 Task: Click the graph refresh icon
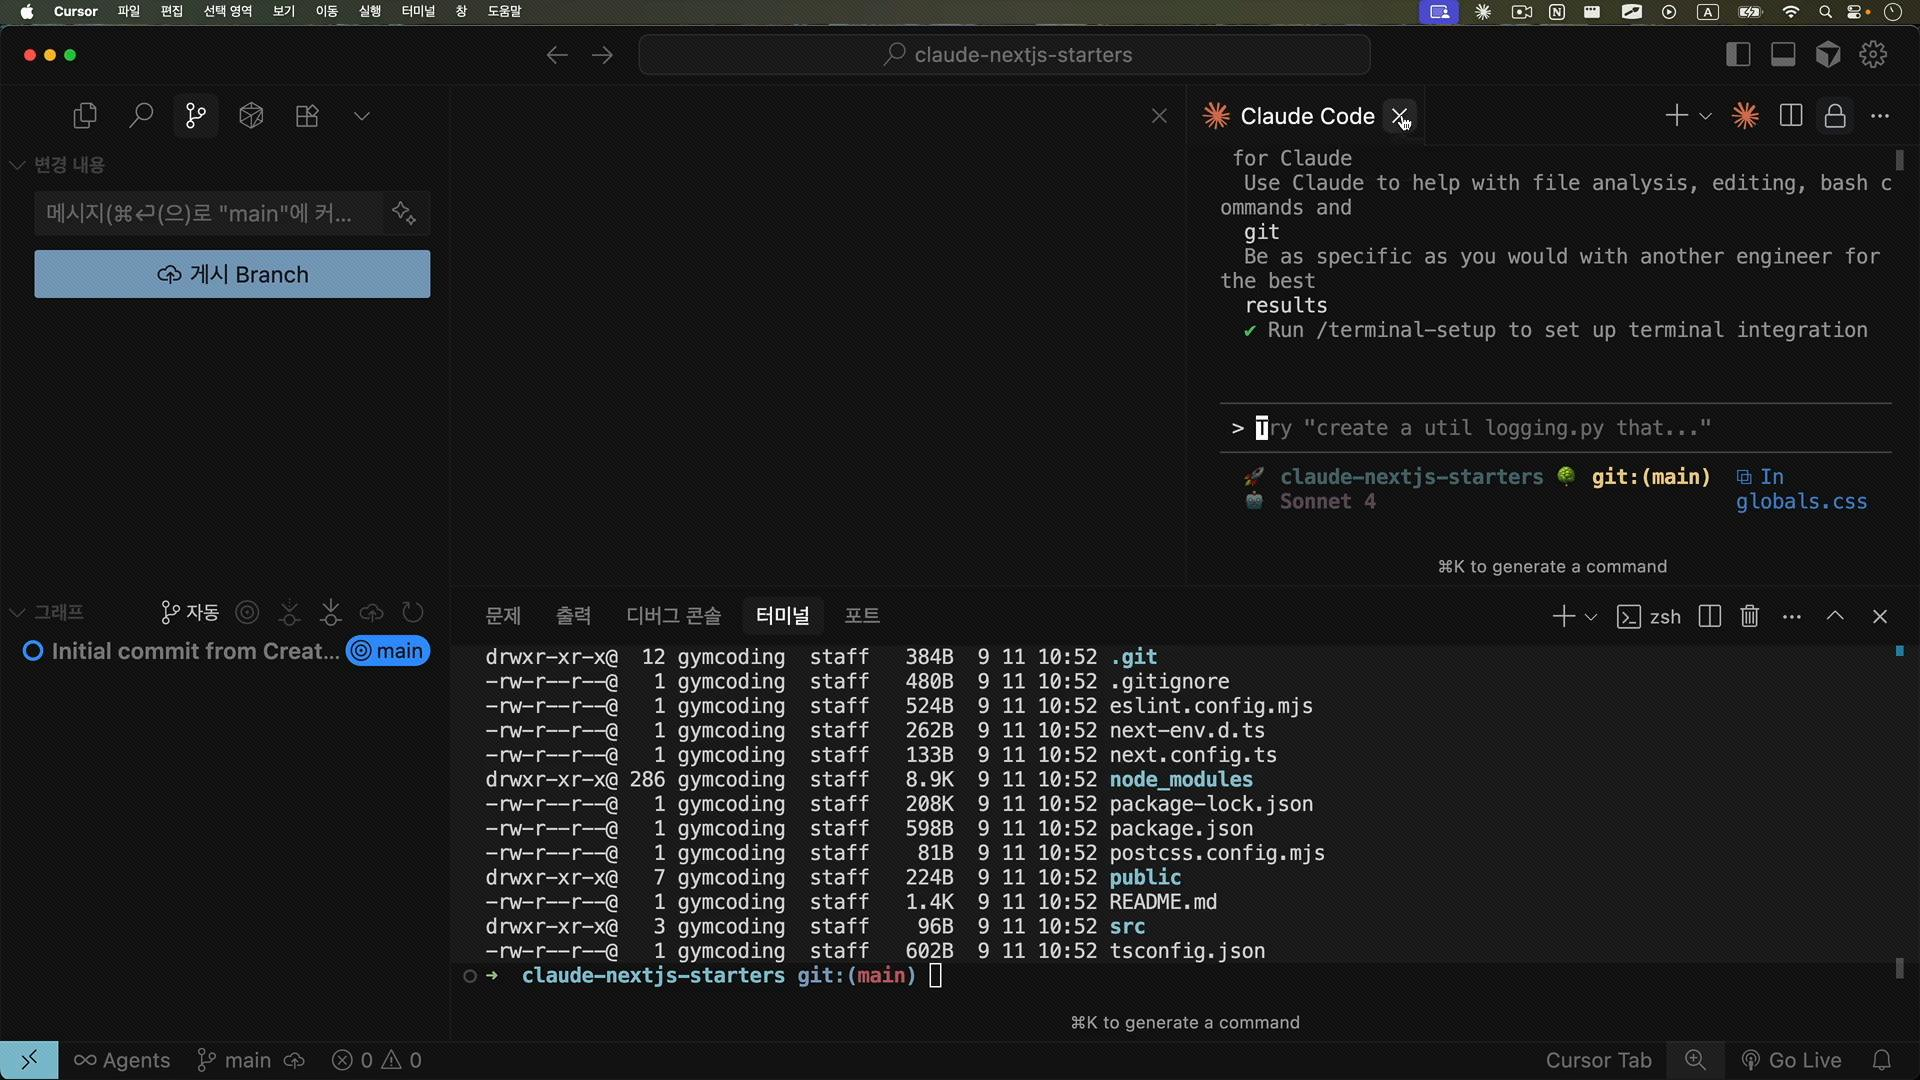pos(413,612)
